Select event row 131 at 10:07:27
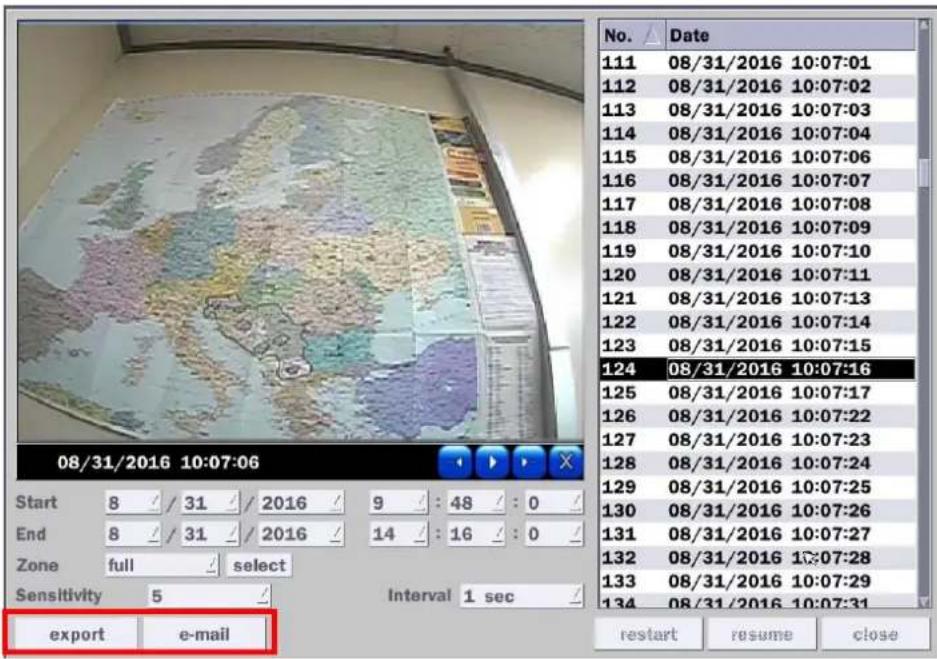Screen dimensions: 937x659 [758, 534]
